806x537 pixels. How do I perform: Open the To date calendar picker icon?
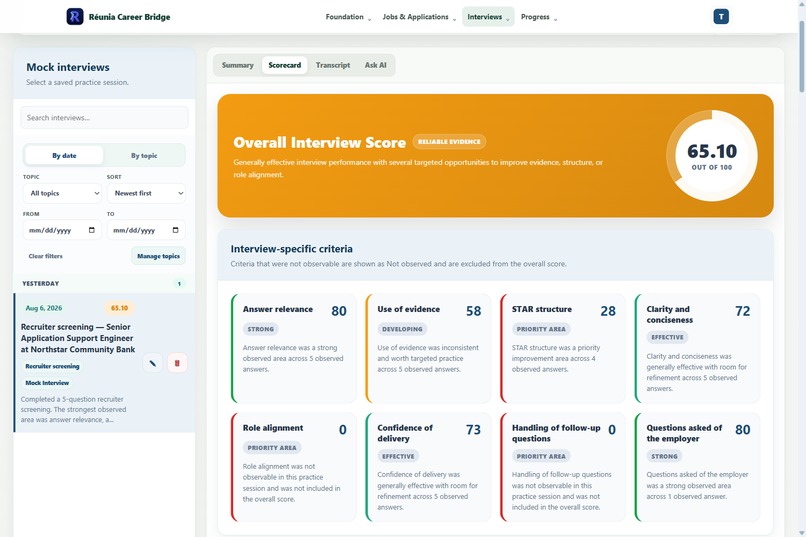175,230
